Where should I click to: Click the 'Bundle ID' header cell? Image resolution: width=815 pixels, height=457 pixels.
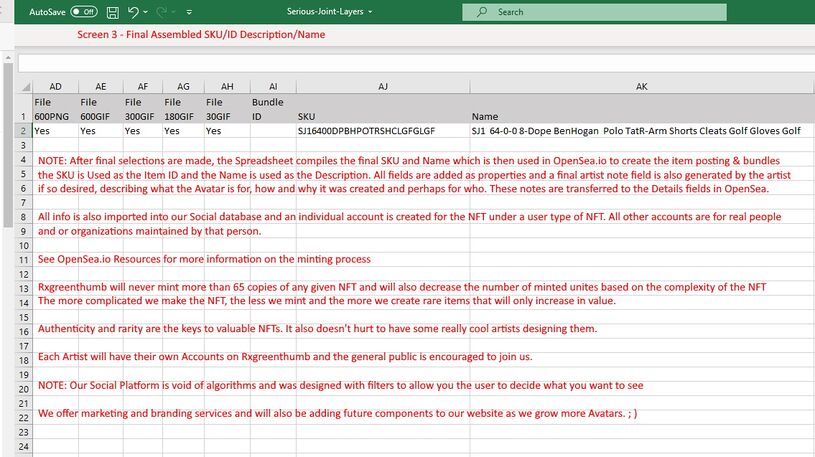(273, 109)
